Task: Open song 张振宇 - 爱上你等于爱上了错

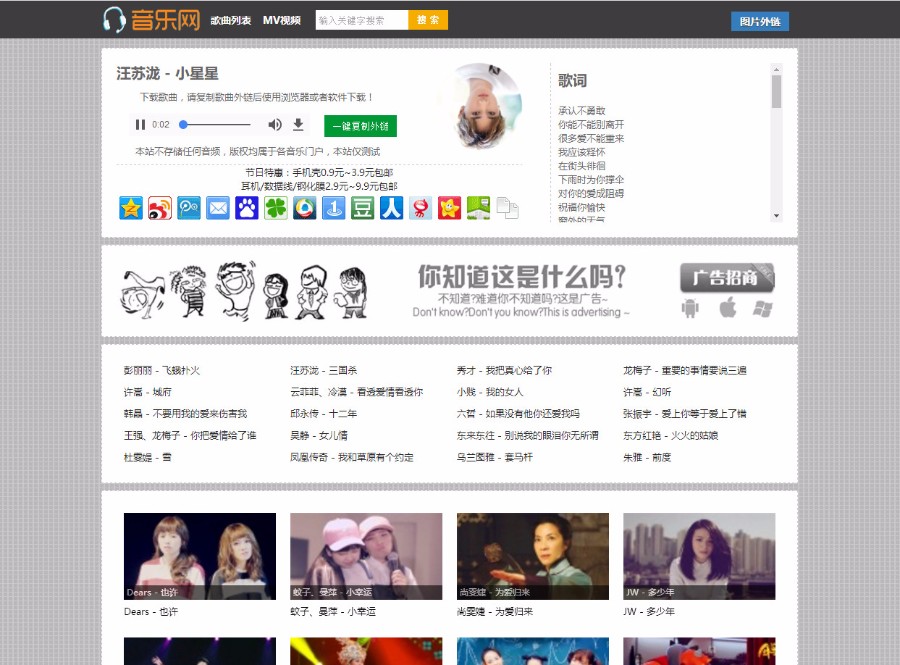Action: tap(685, 414)
